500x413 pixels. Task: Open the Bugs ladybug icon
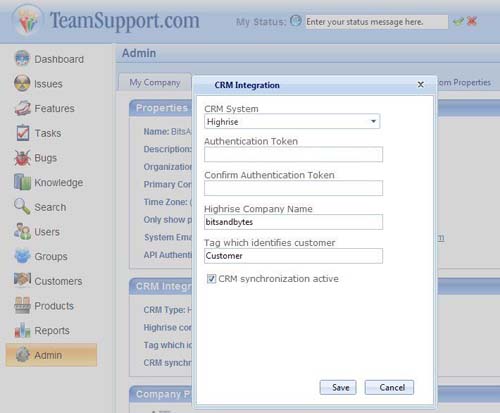22,157
